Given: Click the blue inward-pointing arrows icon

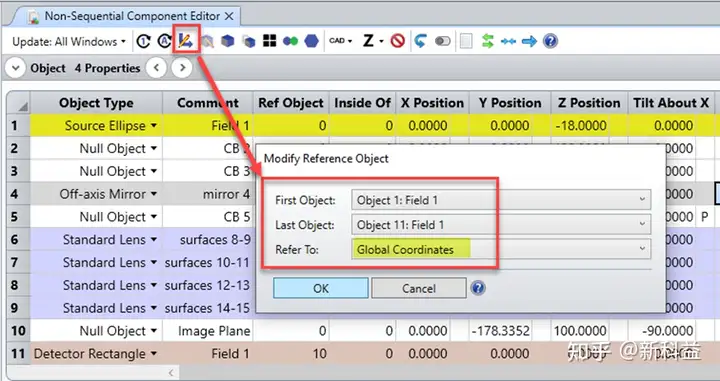Looking at the screenshot, I should (x=508, y=41).
